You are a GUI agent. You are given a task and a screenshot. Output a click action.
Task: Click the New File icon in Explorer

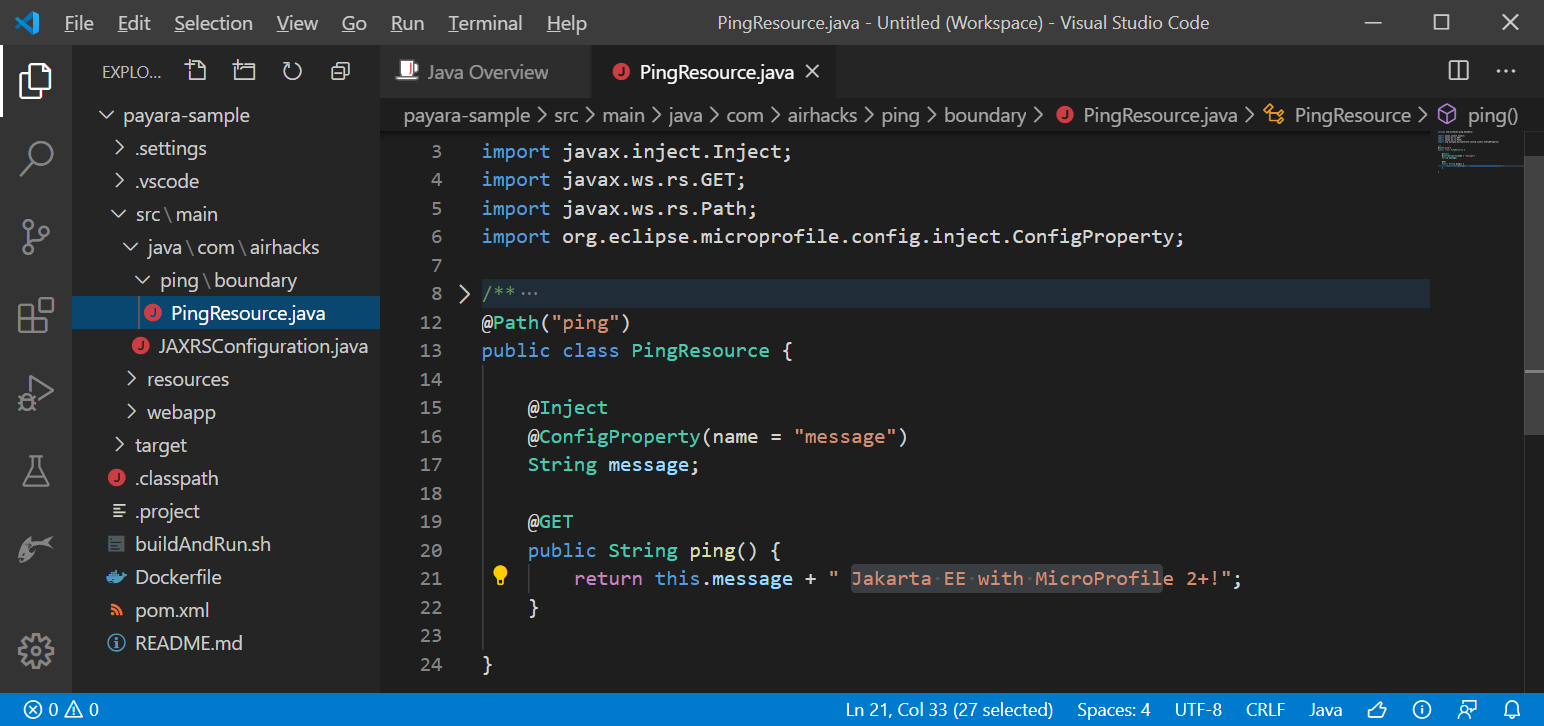tap(196, 71)
